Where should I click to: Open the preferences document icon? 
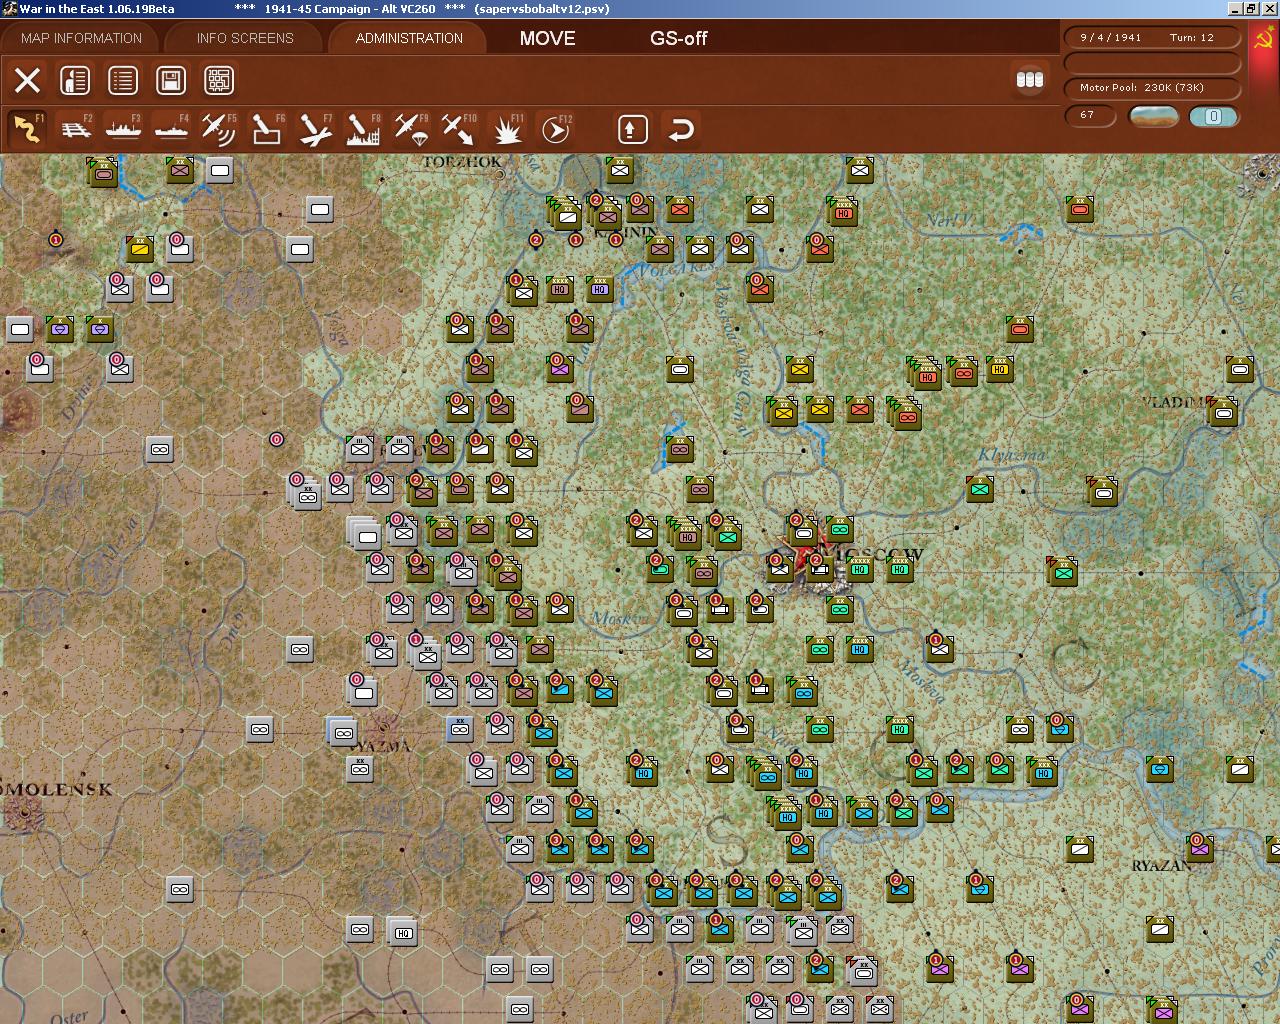pos(75,80)
